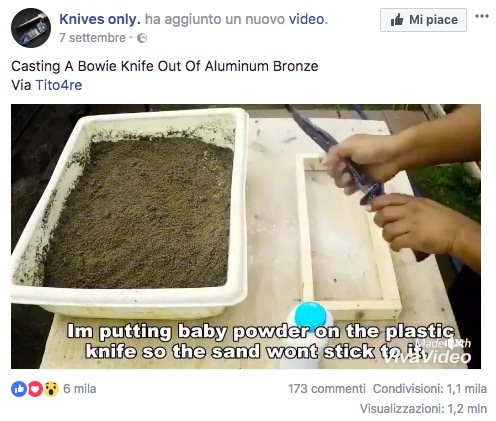Click the baby powder subtitle text on video
The height and width of the screenshot is (421, 496).
pos(260,341)
